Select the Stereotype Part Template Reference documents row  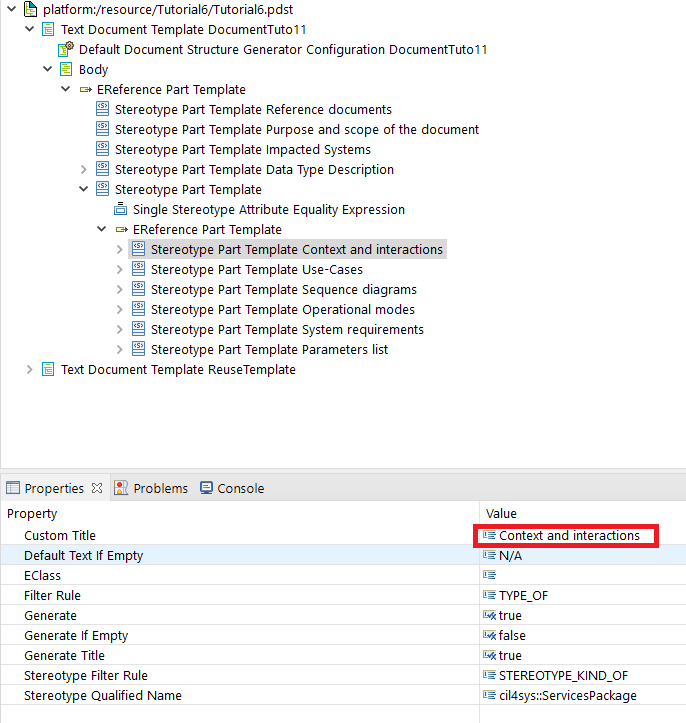(253, 109)
